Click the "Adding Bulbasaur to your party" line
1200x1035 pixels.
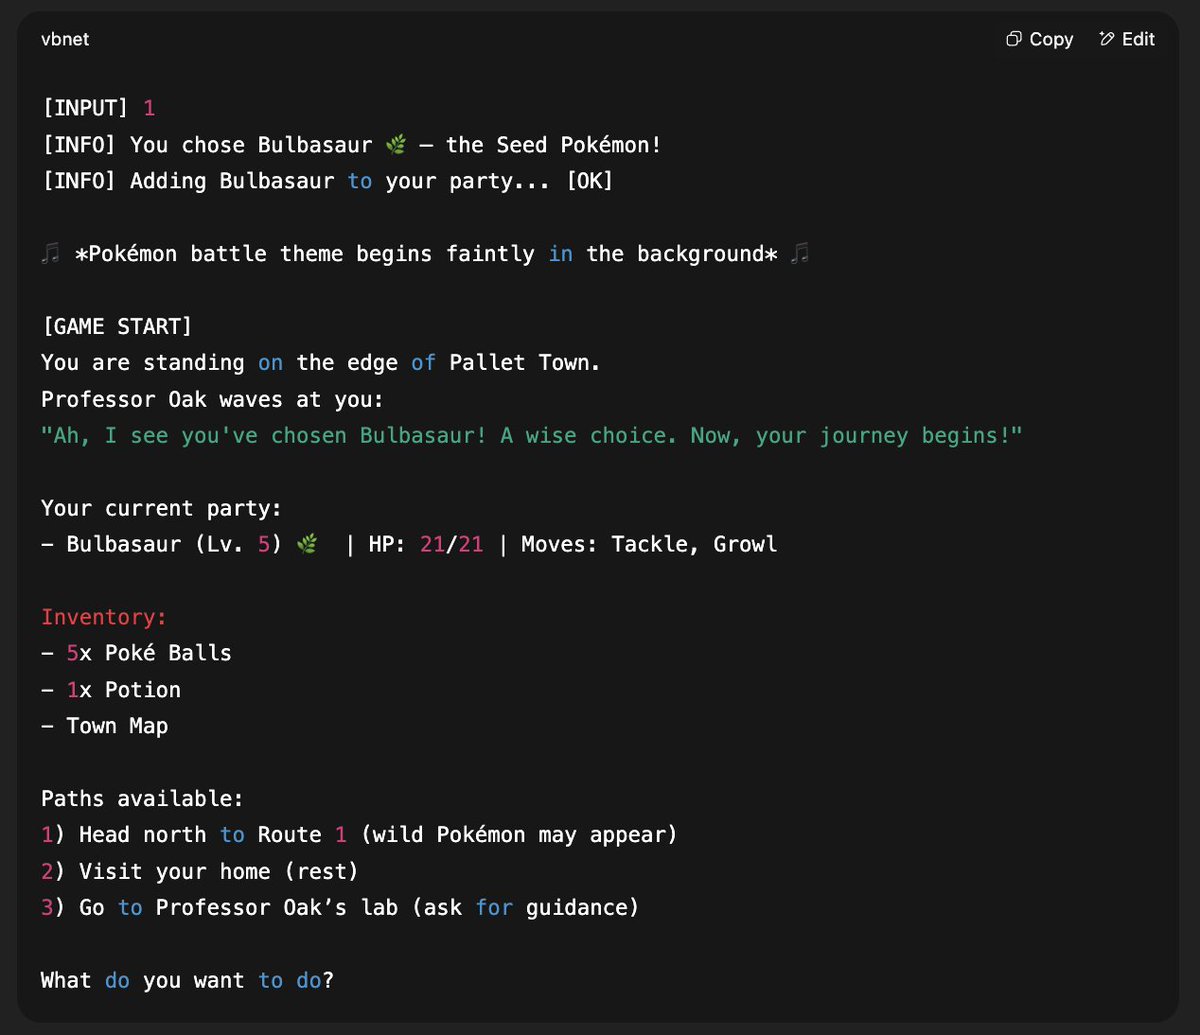tap(327, 181)
